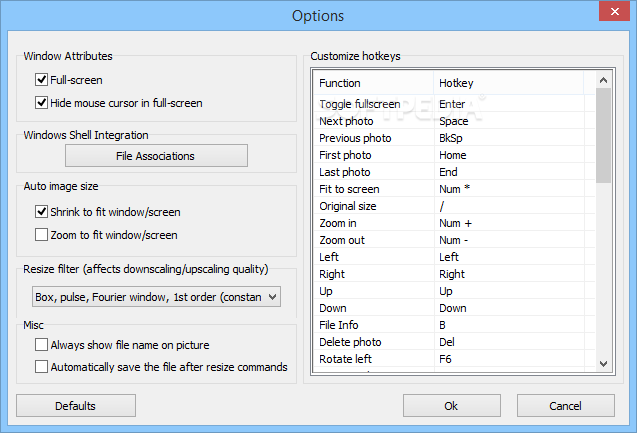Check Always show file name on picture
637x433 pixels.
point(41,345)
